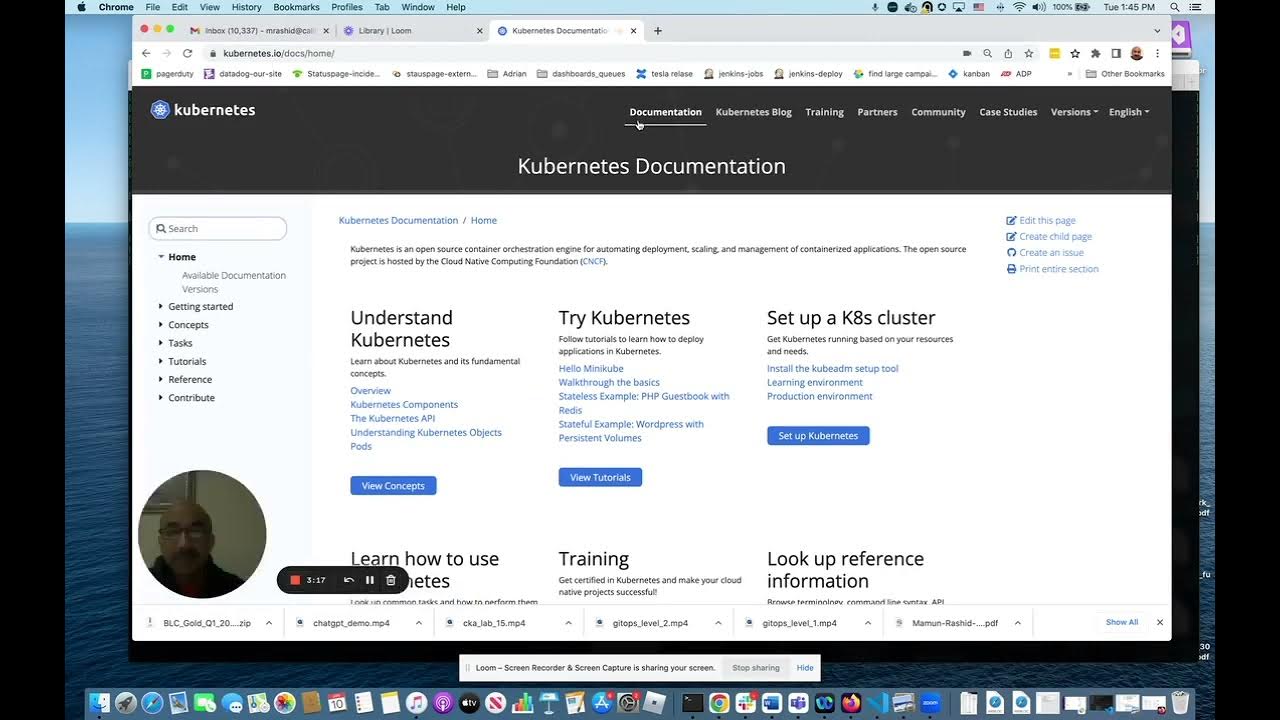Click the documentation Search field
This screenshot has width=1280, height=720.
pyautogui.click(x=218, y=229)
